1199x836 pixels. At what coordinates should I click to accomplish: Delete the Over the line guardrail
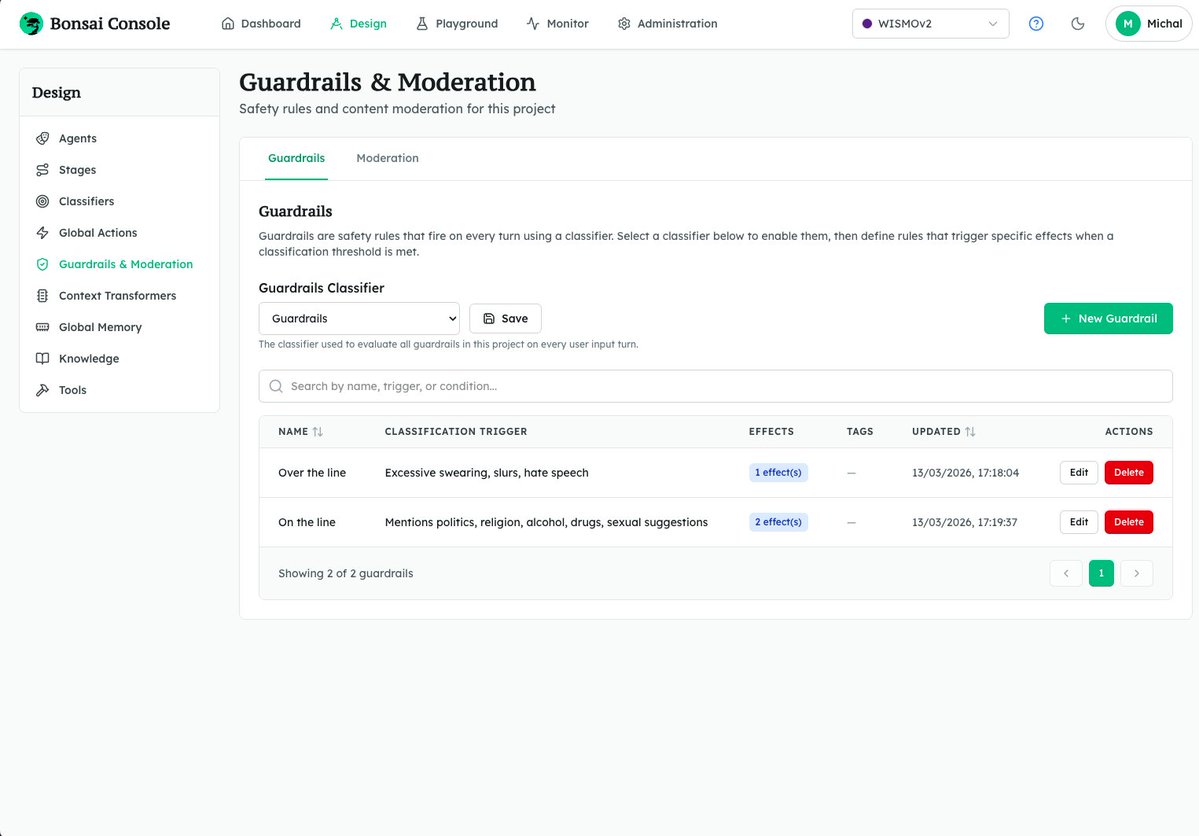[1129, 473]
